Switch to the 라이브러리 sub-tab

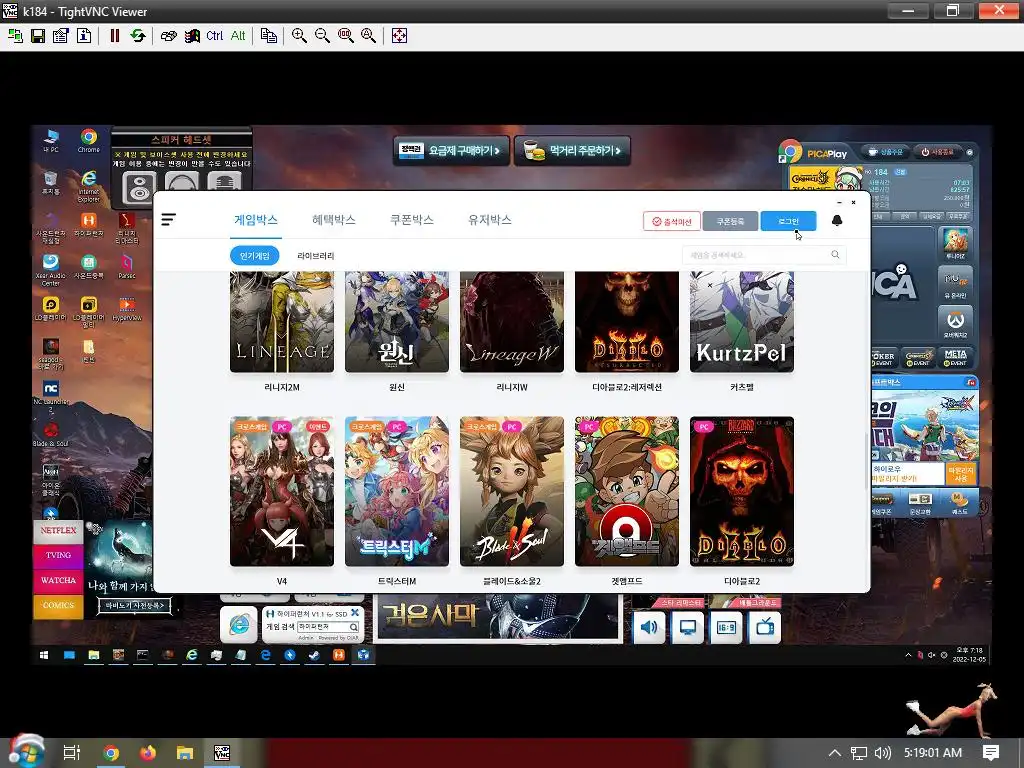pyautogui.click(x=315, y=255)
